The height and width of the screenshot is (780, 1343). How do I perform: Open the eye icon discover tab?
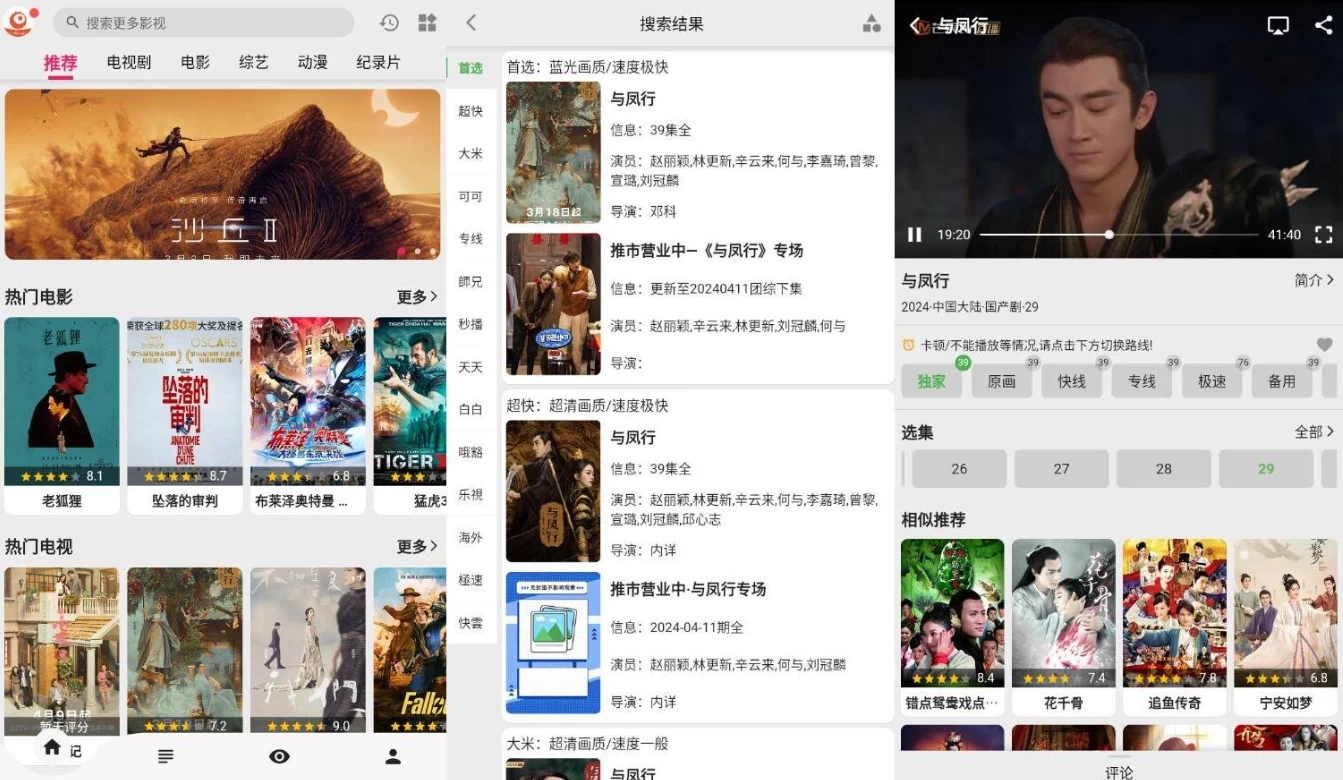click(x=280, y=757)
